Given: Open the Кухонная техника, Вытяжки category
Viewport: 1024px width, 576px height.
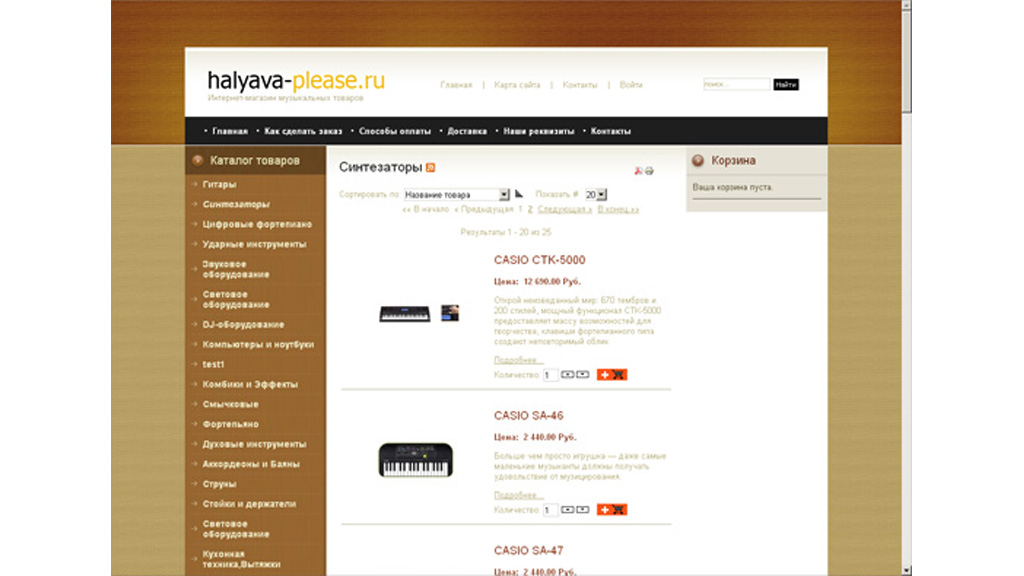Looking at the screenshot, I should 241,559.
